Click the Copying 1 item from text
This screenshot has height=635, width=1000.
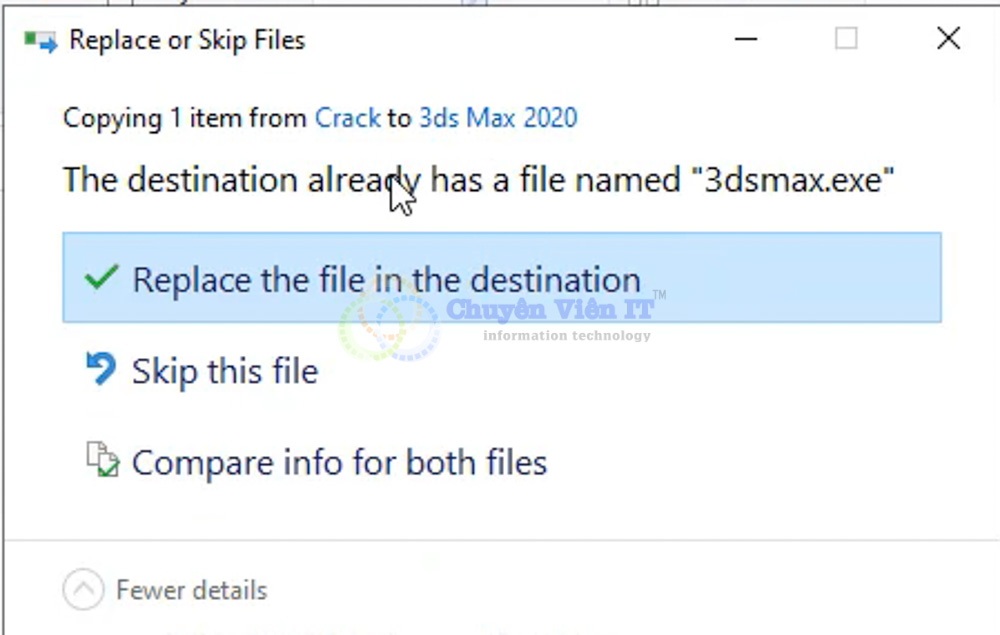pyautogui.click(x=185, y=117)
